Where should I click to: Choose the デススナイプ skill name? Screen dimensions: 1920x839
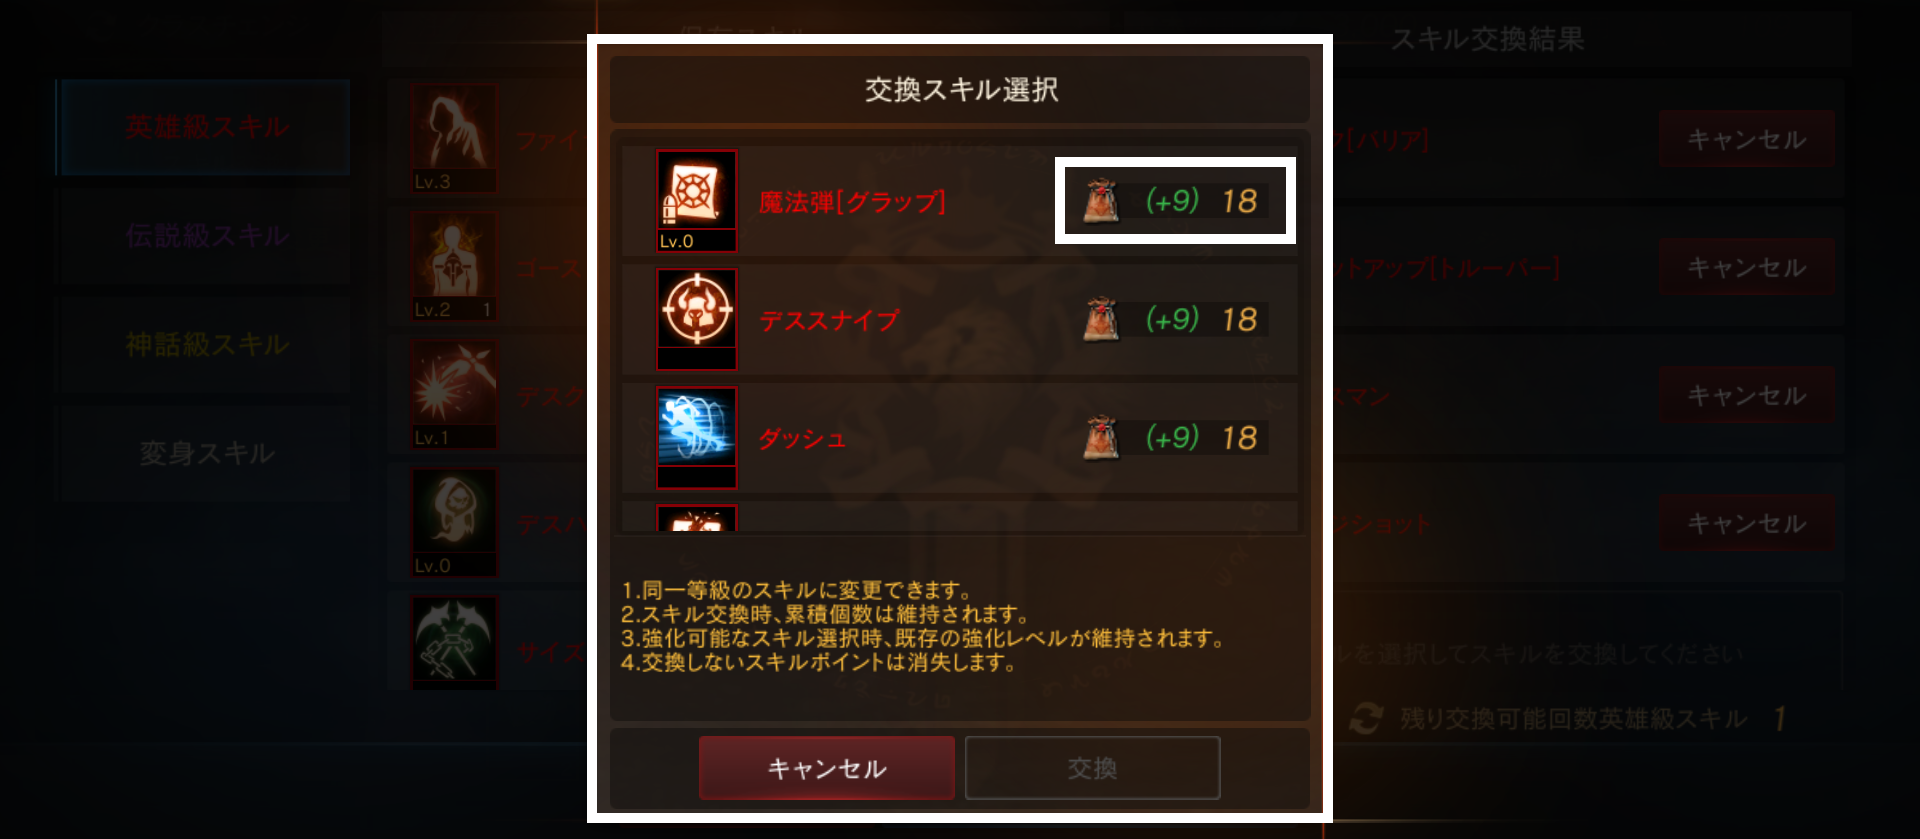(x=829, y=320)
